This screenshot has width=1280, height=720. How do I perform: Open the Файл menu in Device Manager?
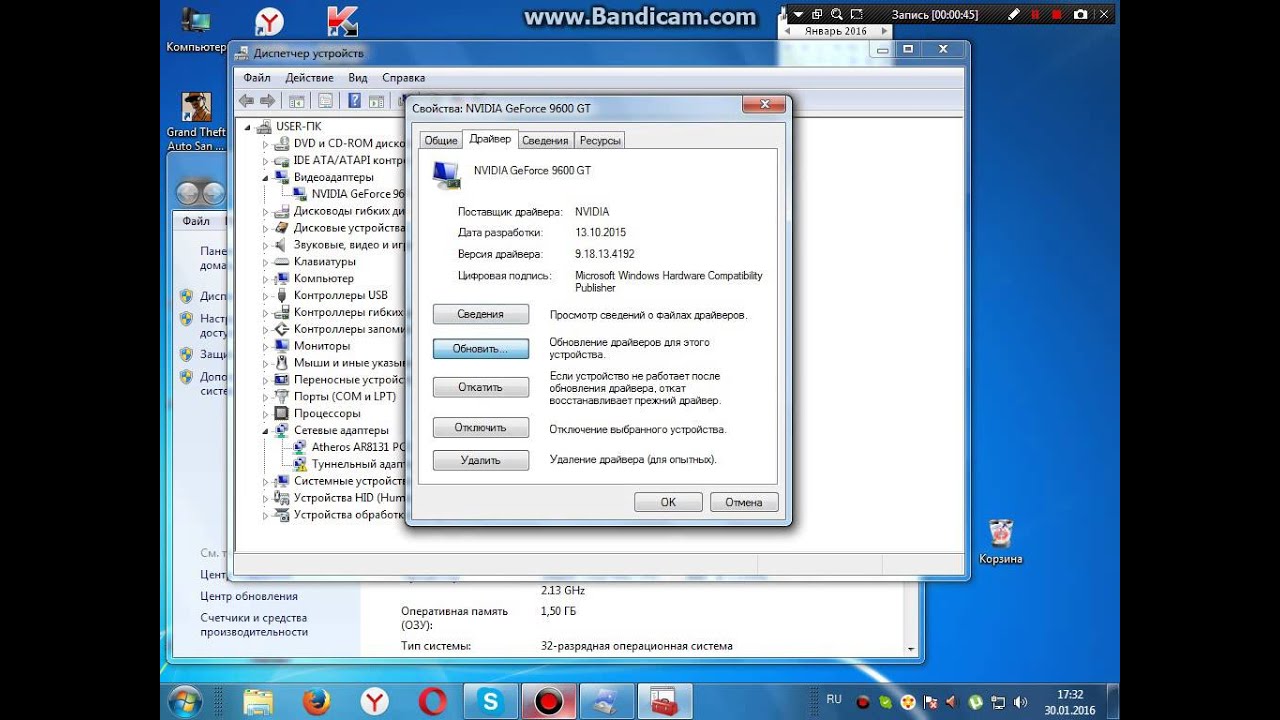(x=256, y=77)
